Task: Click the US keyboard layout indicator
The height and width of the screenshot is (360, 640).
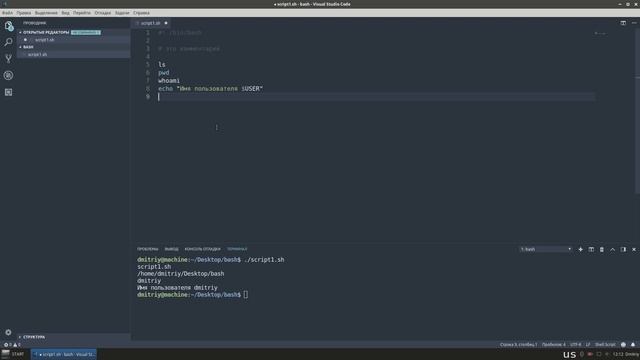Action: 569,354
